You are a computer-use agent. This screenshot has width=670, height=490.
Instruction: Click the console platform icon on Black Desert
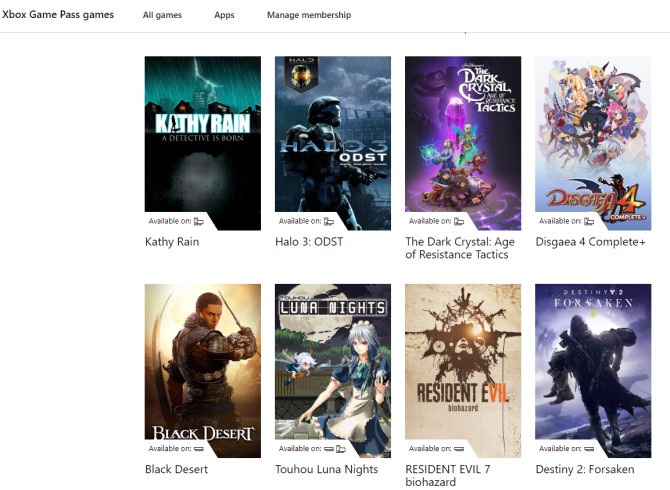(199, 449)
